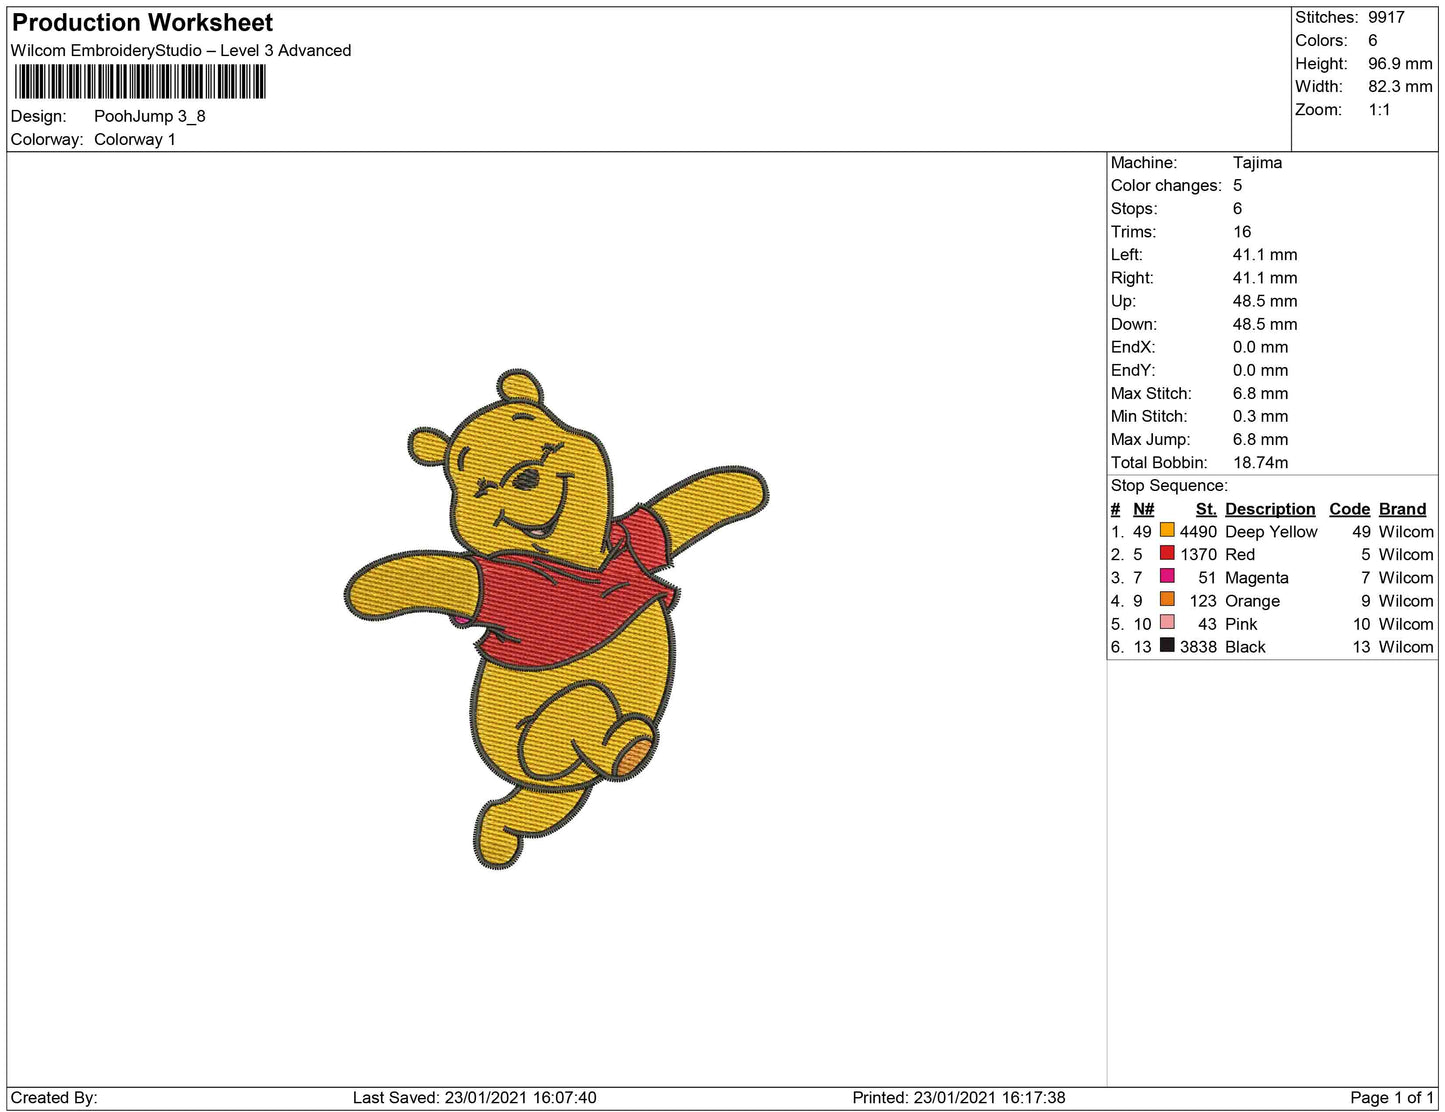The width and height of the screenshot is (1445, 1112).
Task: Click the Height value '96.9 mm'
Action: [1400, 63]
